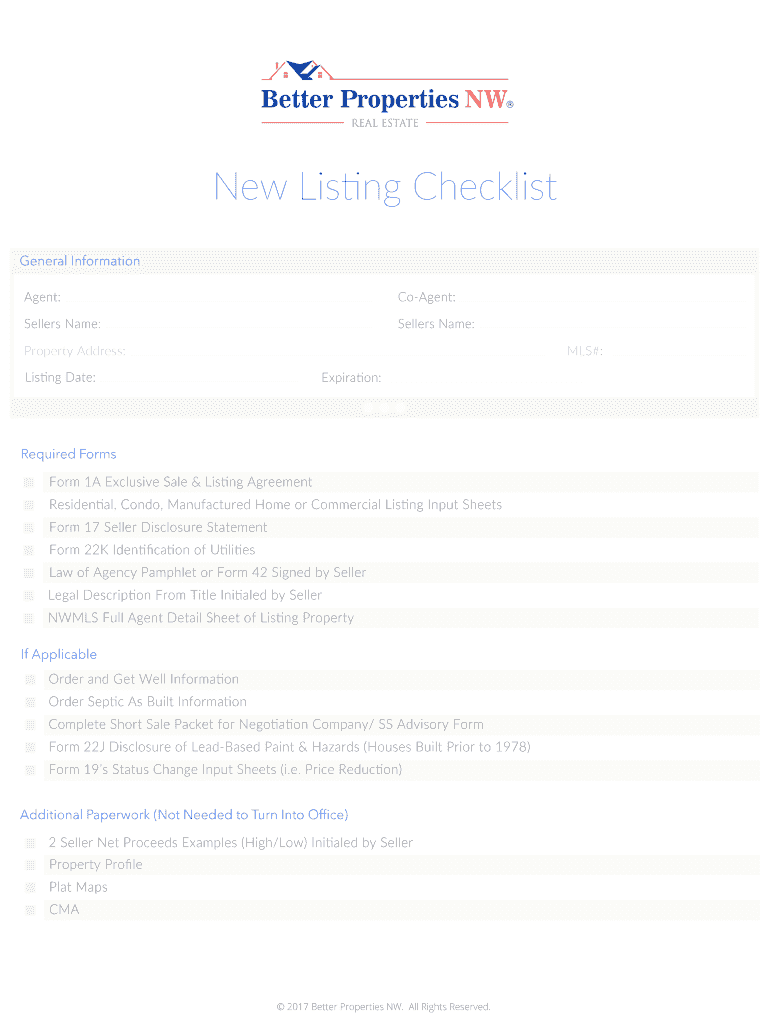Mark the Plat Maps checkbox
Viewport: 770px width, 1024px height.
(x=30, y=888)
